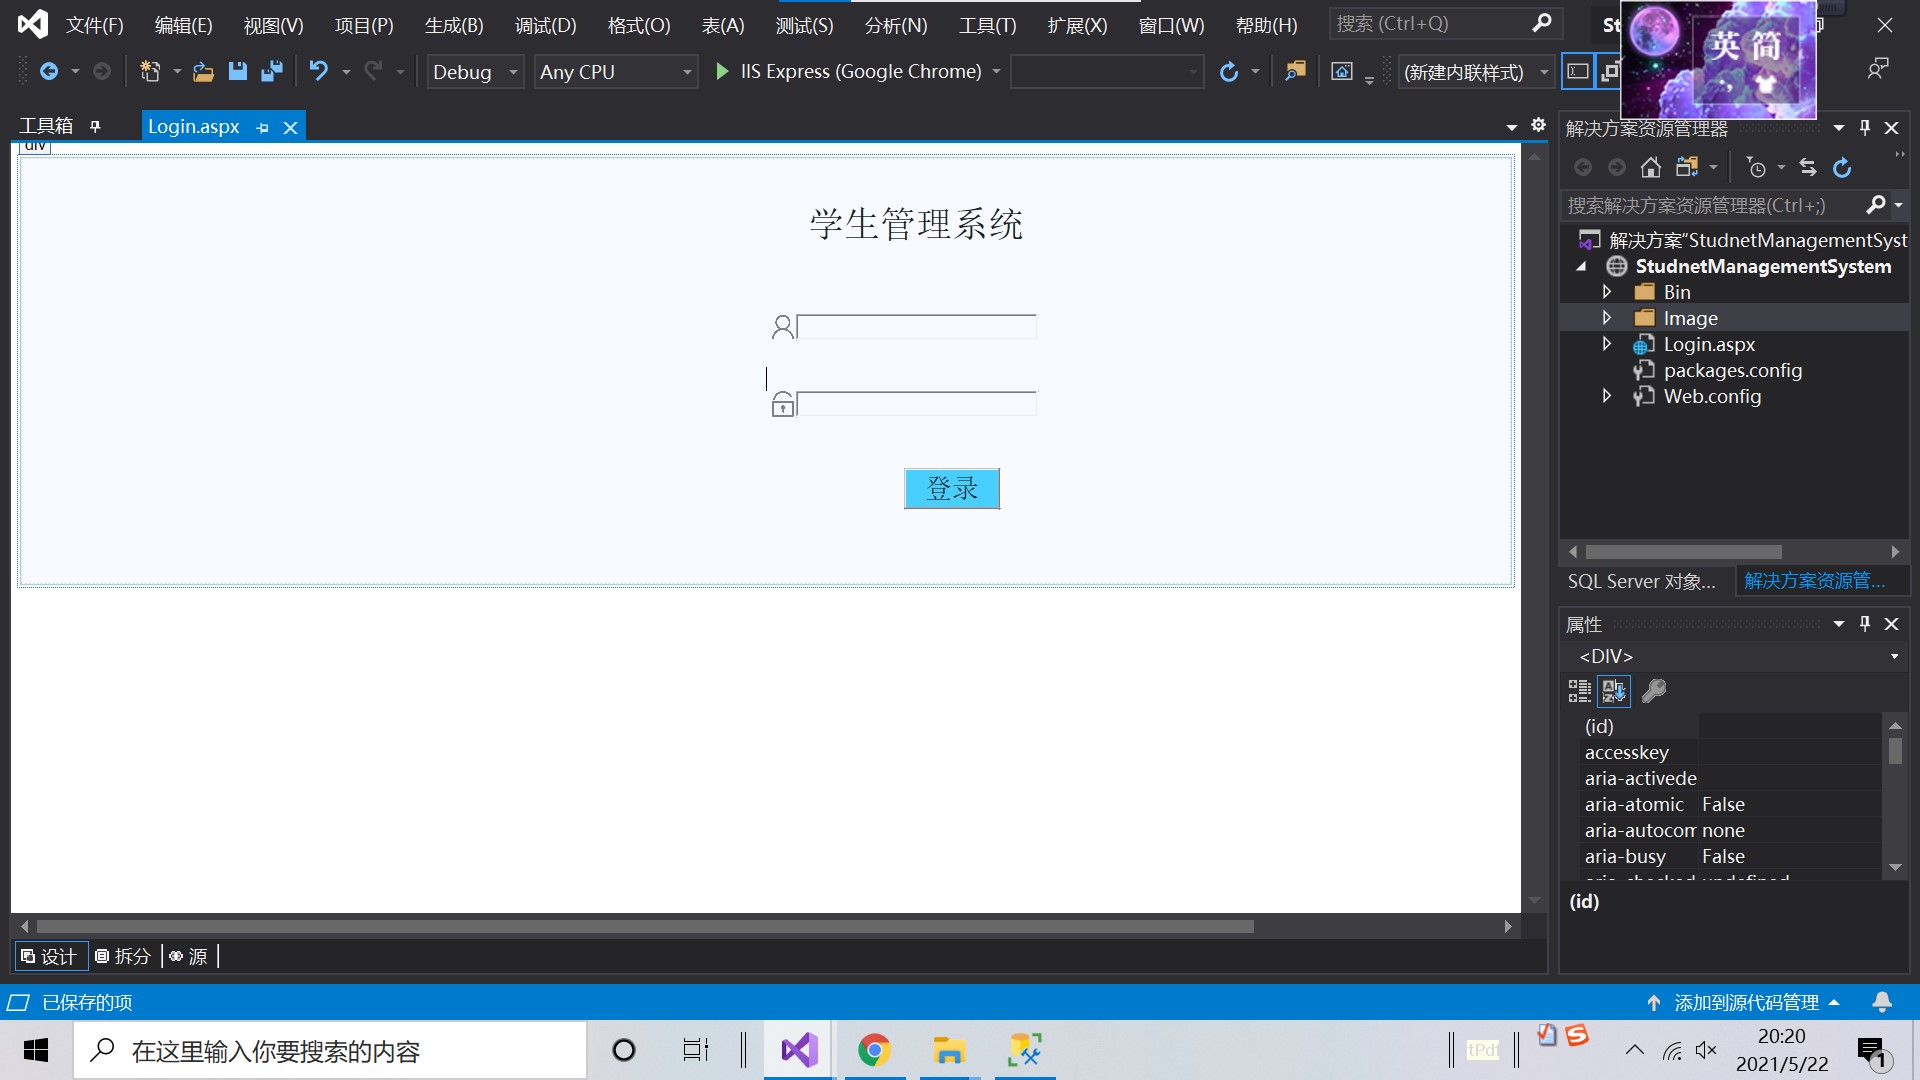This screenshot has height=1080, width=1920.
Task: Click the New Item toolbar icon
Action: click(150, 71)
